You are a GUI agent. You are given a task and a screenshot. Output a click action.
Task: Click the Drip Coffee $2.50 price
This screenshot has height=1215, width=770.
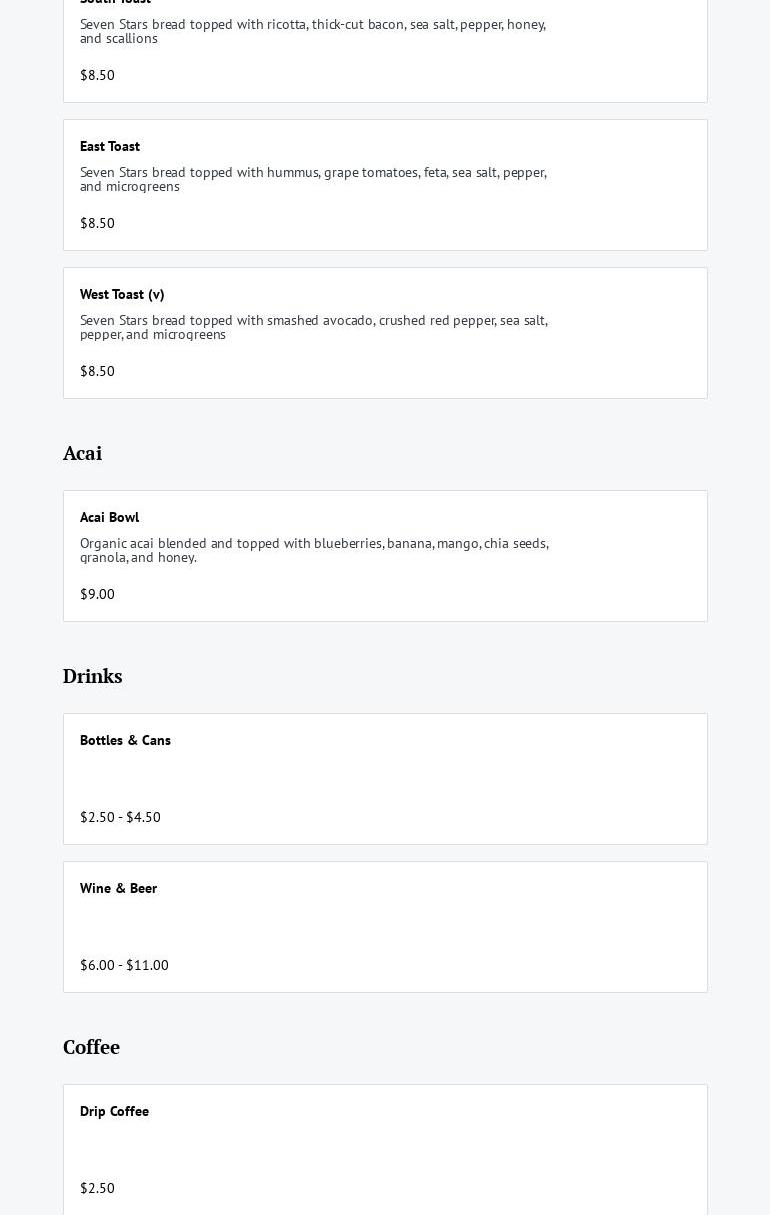[97, 1188]
